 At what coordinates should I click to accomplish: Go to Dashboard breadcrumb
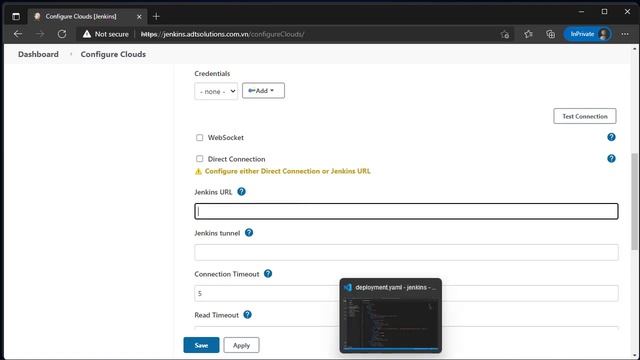(x=38, y=54)
